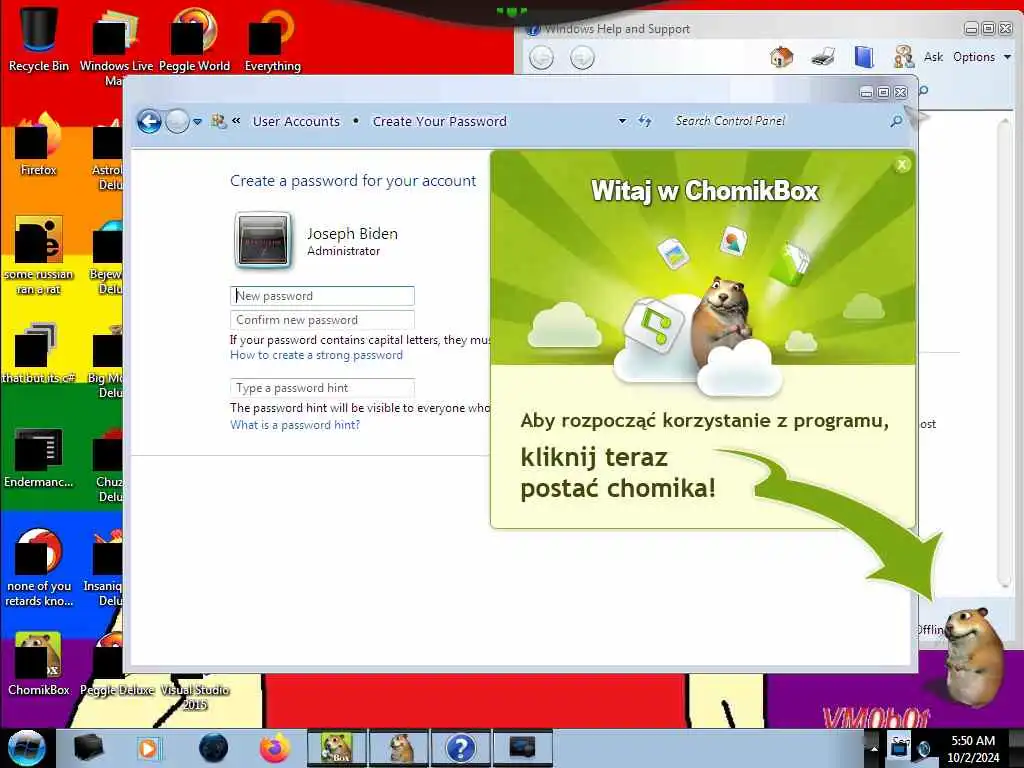The width and height of the screenshot is (1024, 768).
Task: Open the address bar history dropdown arrow
Action: 622,121
